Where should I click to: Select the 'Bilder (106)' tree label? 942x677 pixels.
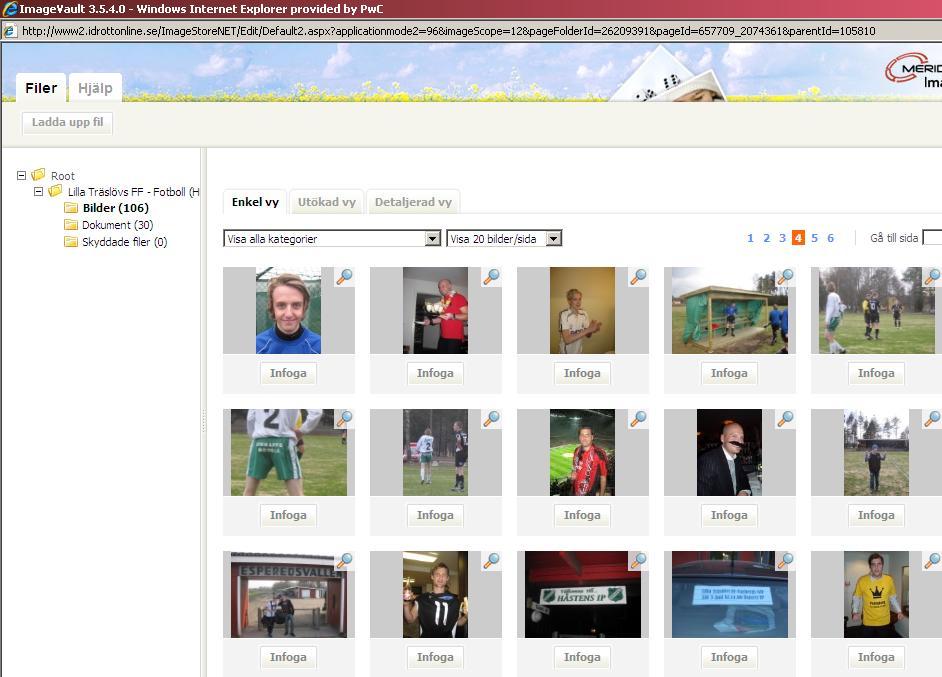pyautogui.click(x=116, y=208)
